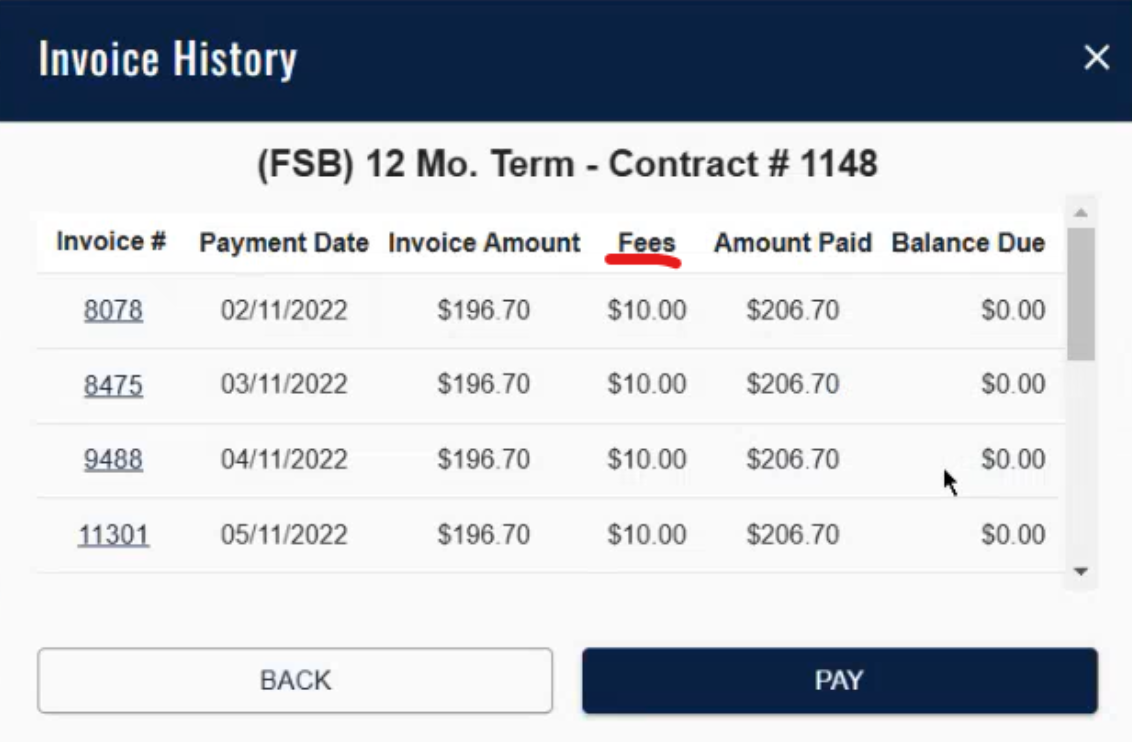Click the Balance Due column header
Viewport: 1132px width, 742px height.
pyautogui.click(x=968, y=243)
